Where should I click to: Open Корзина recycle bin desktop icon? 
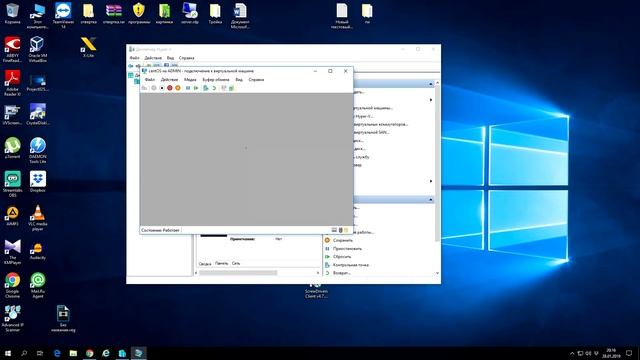(x=12, y=13)
